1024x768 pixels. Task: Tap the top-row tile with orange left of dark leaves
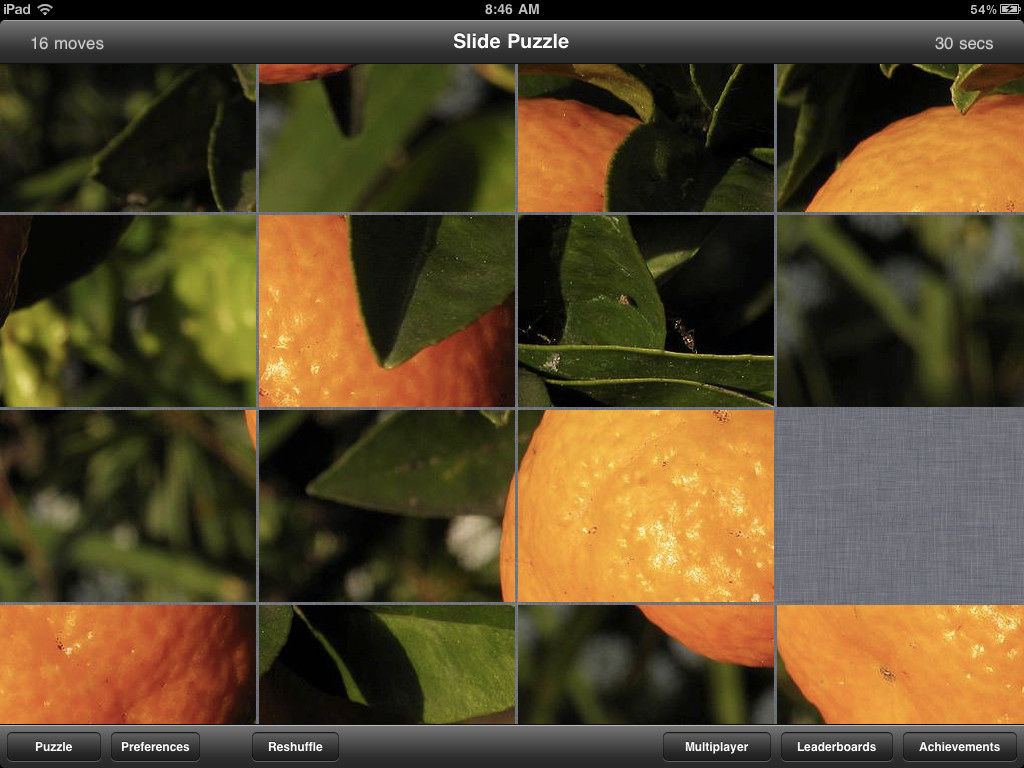click(645, 138)
